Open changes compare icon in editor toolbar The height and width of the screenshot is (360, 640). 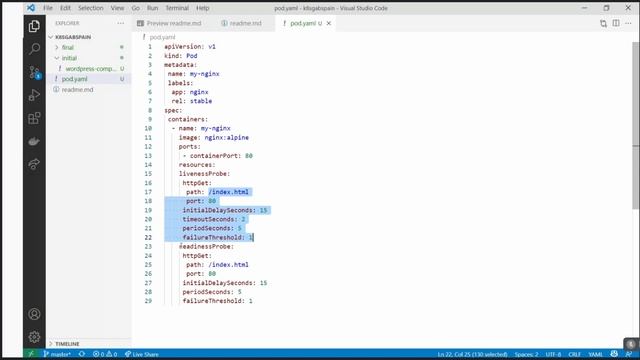[x=603, y=24]
